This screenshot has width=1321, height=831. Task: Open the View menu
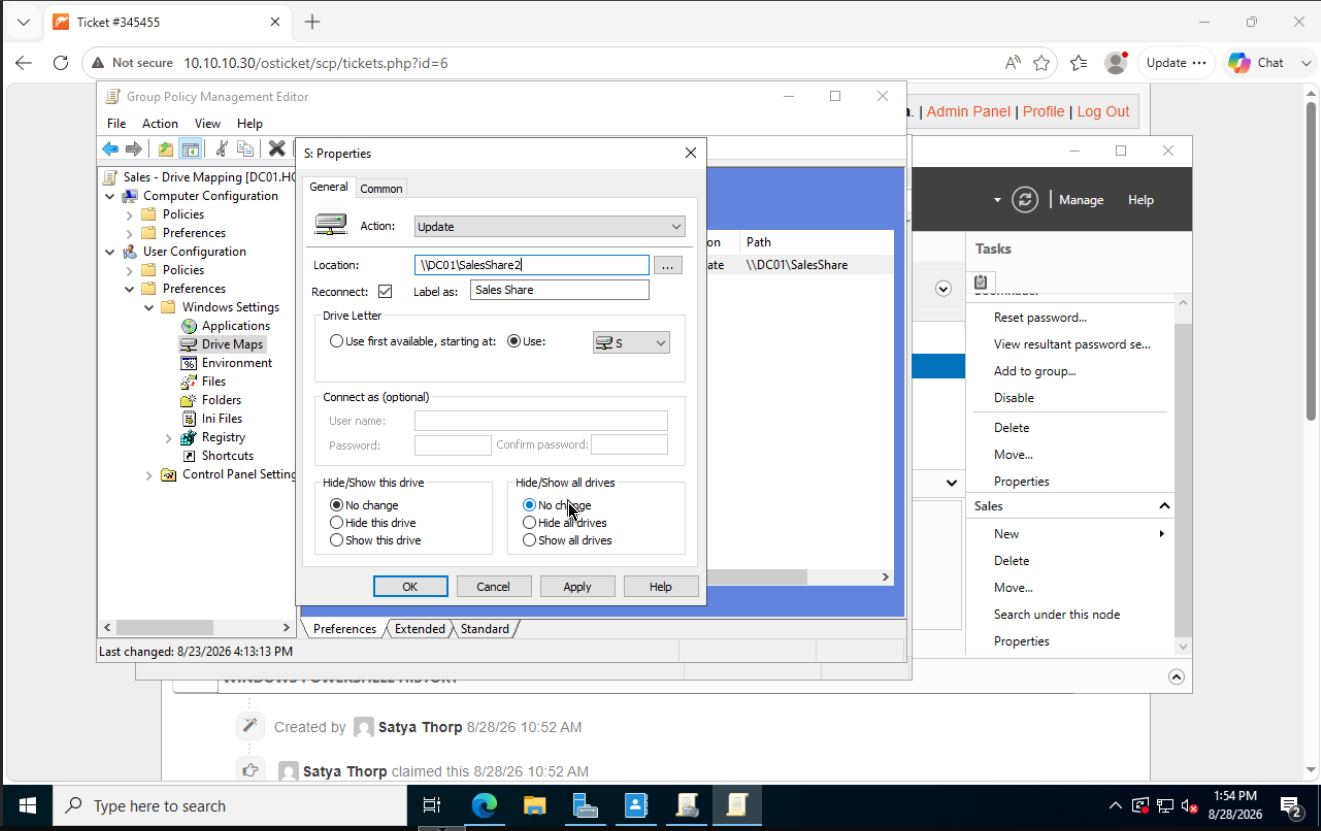tap(207, 124)
